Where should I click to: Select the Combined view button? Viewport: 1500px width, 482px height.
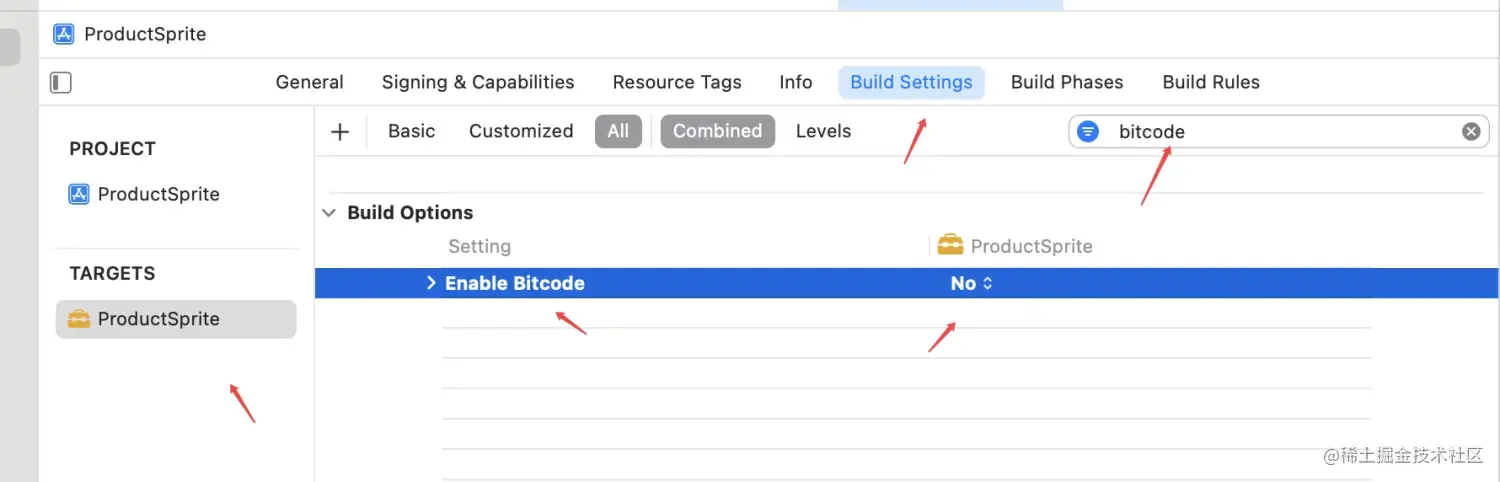(x=717, y=131)
